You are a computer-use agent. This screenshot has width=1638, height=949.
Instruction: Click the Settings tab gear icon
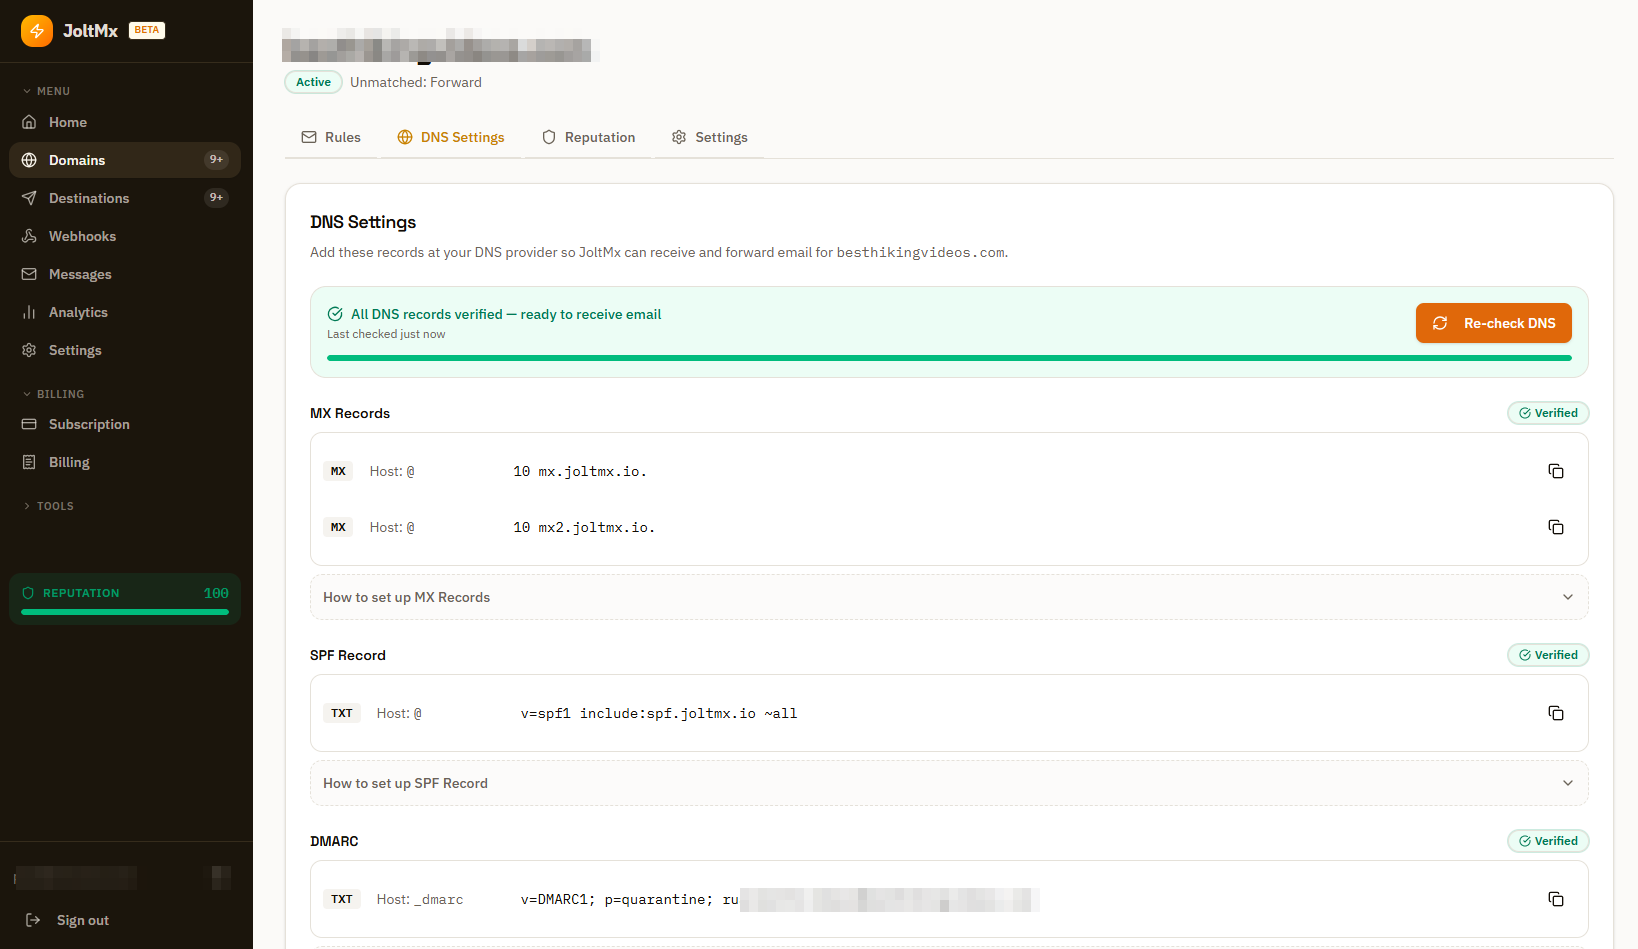coord(679,137)
